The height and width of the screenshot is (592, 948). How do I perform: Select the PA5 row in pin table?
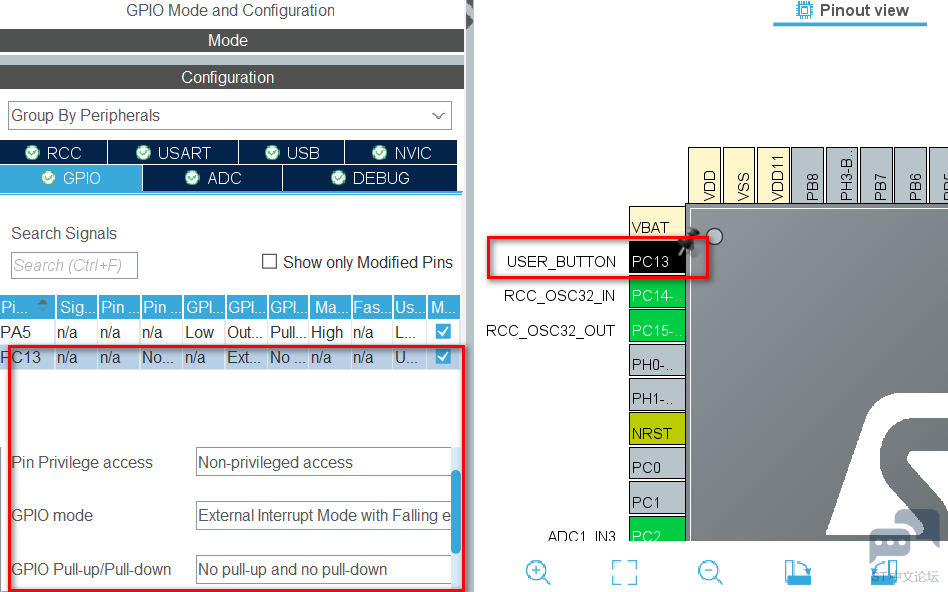click(230, 332)
